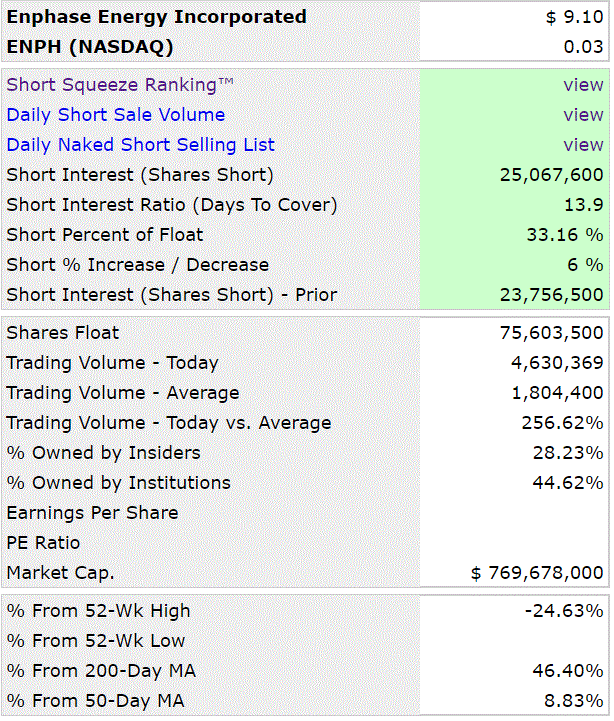The image size is (614, 721).
Task: Click the 200-Day MA value 46.40%
Action: (x=568, y=671)
